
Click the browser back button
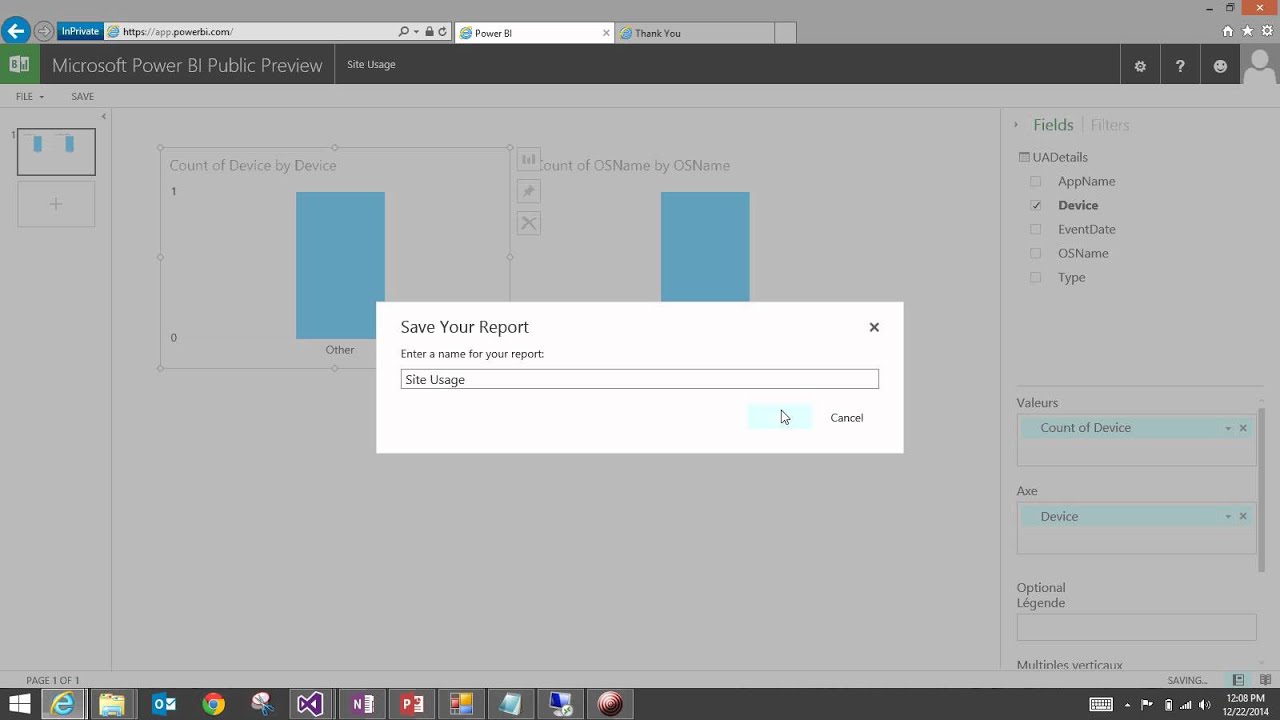[15, 31]
